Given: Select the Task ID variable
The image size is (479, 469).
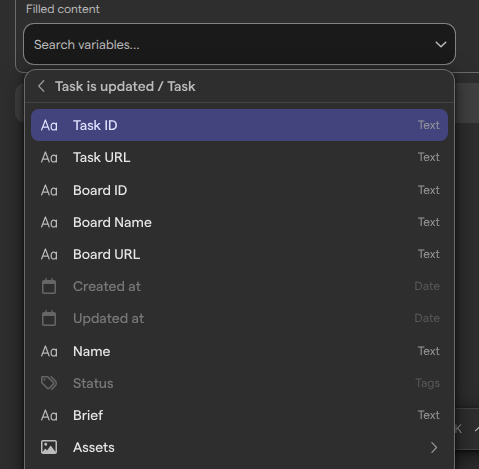Looking at the screenshot, I should point(239,125).
